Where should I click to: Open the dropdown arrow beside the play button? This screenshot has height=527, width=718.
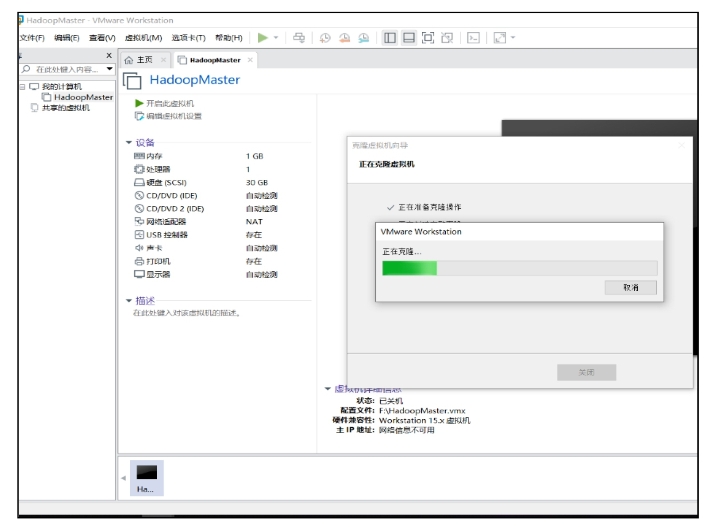tap(276, 38)
